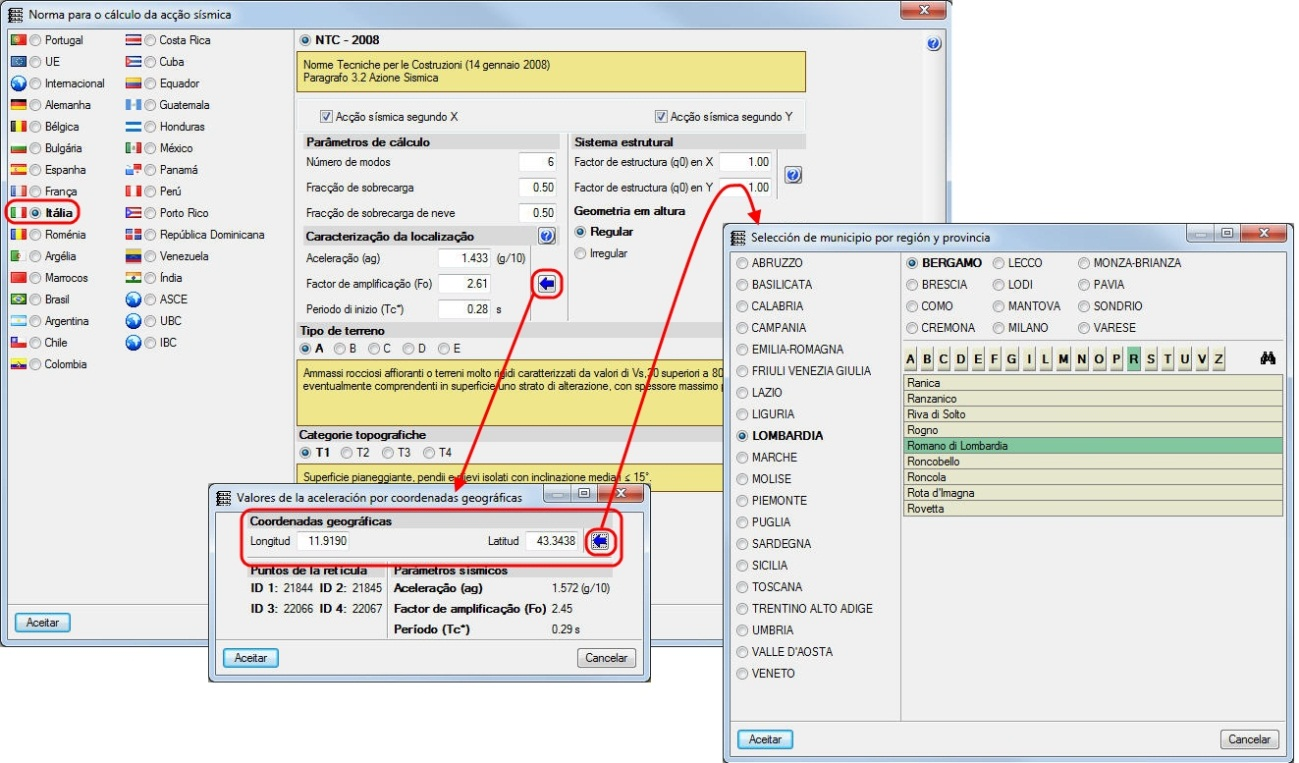Choose the VENETO region option

(x=743, y=674)
